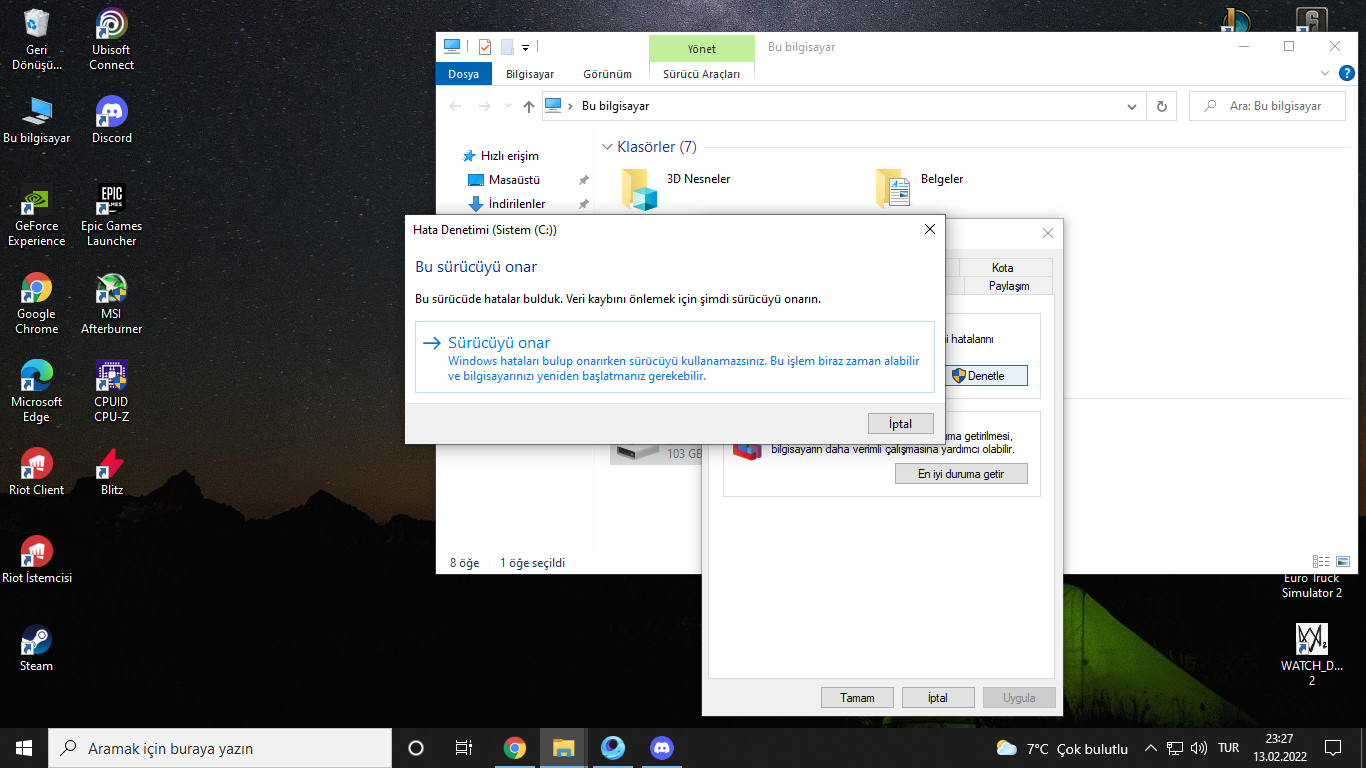
Task: Switch to the Bilgisayar ribbon tab
Action: (x=530, y=74)
